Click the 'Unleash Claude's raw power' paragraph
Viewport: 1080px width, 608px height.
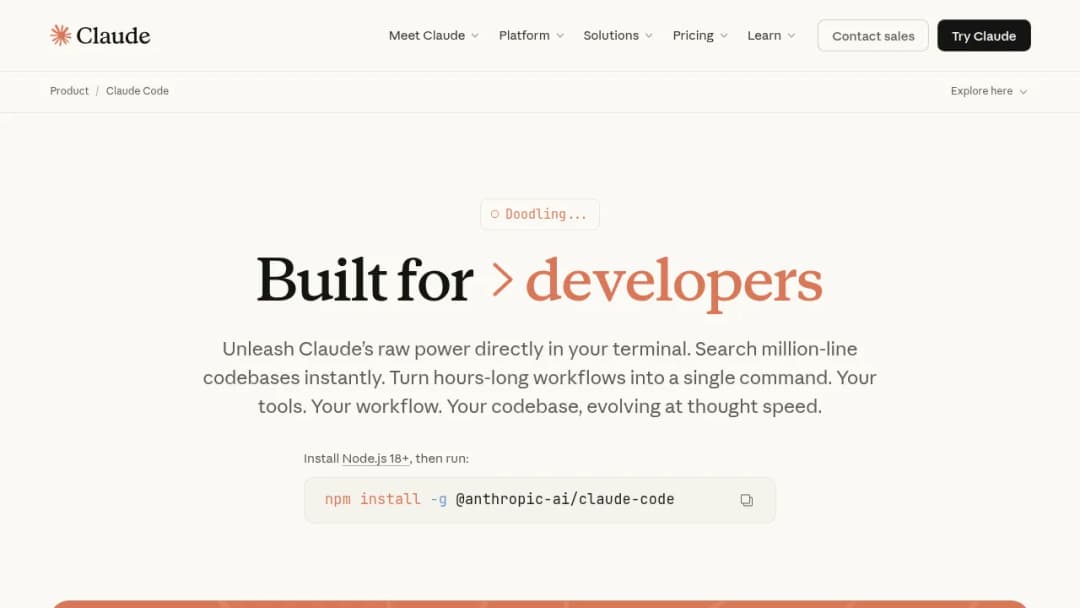point(540,377)
